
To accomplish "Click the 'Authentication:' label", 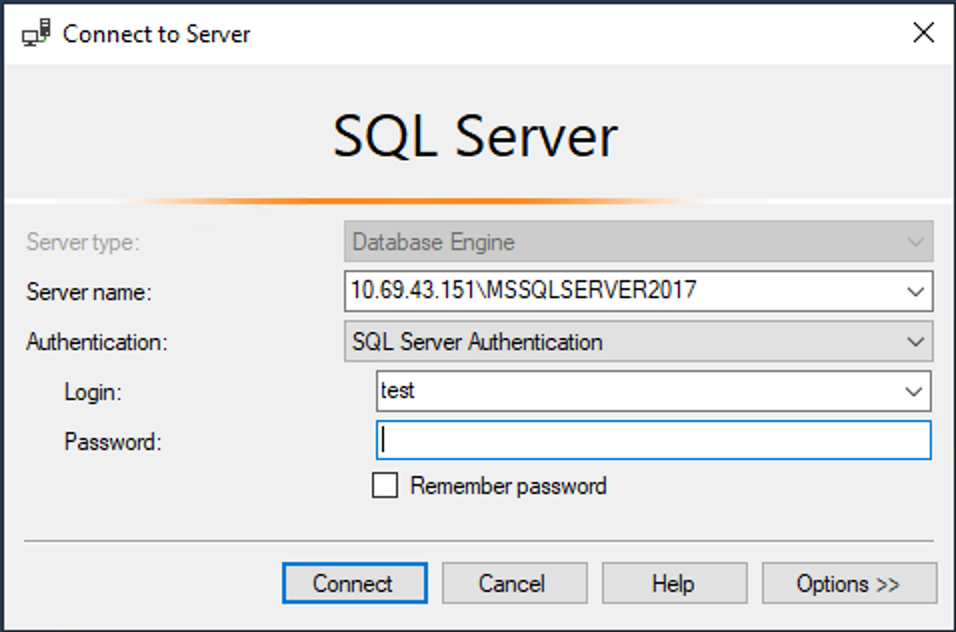I will 97,342.
